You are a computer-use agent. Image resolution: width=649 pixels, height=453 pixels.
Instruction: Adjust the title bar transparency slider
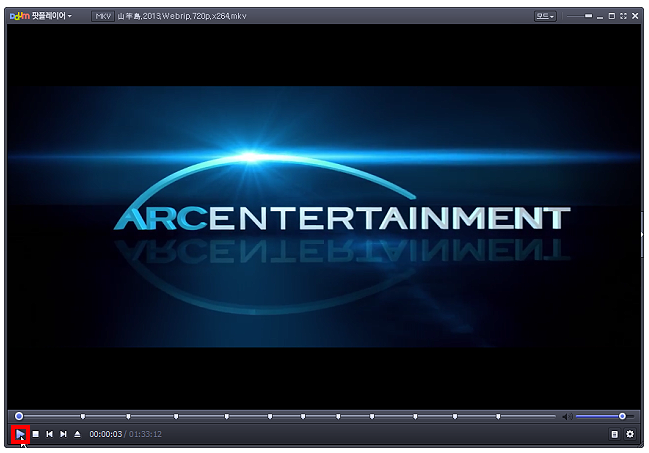[579, 16]
